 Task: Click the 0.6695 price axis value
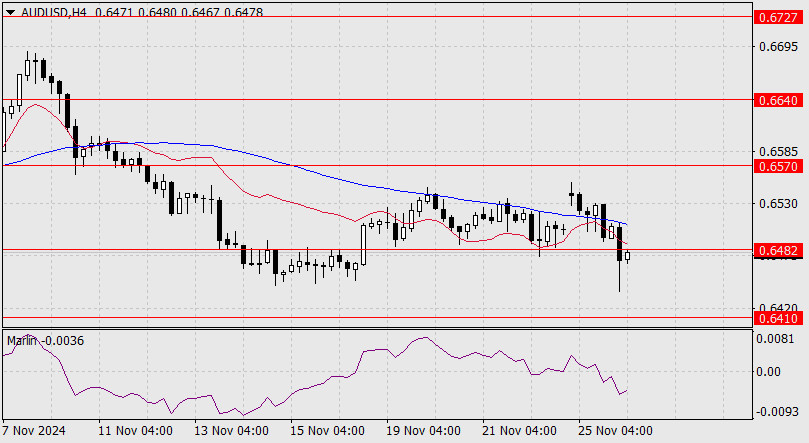(778, 47)
